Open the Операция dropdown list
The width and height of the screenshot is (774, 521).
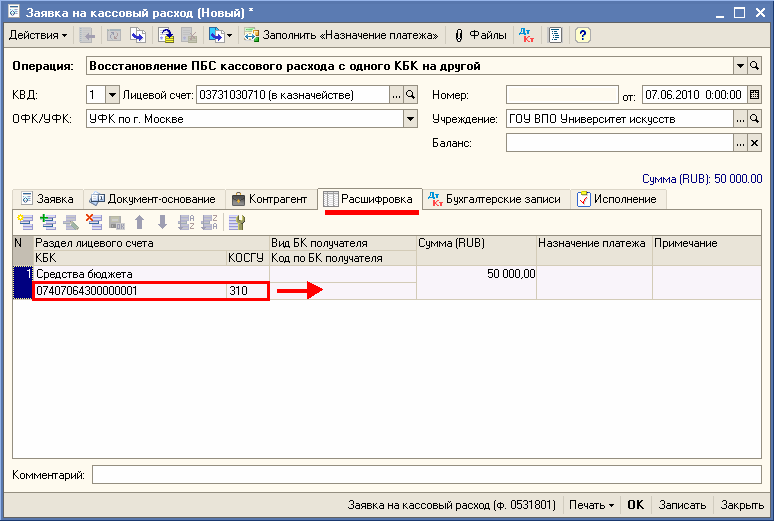tap(740, 66)
